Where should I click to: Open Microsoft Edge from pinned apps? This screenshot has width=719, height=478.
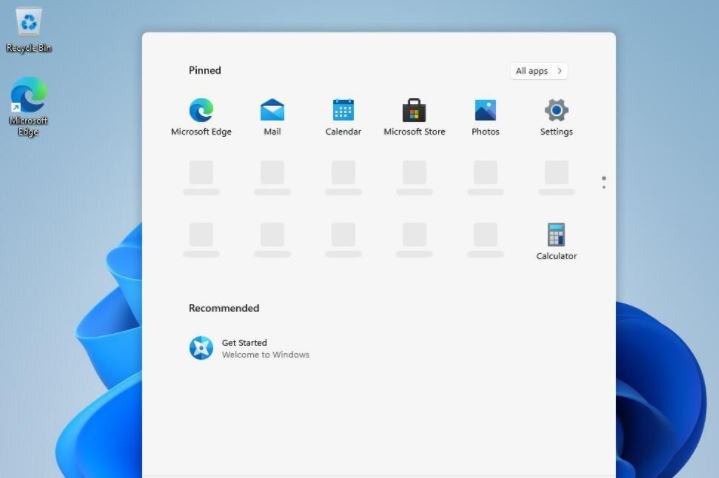coord(201,117)
